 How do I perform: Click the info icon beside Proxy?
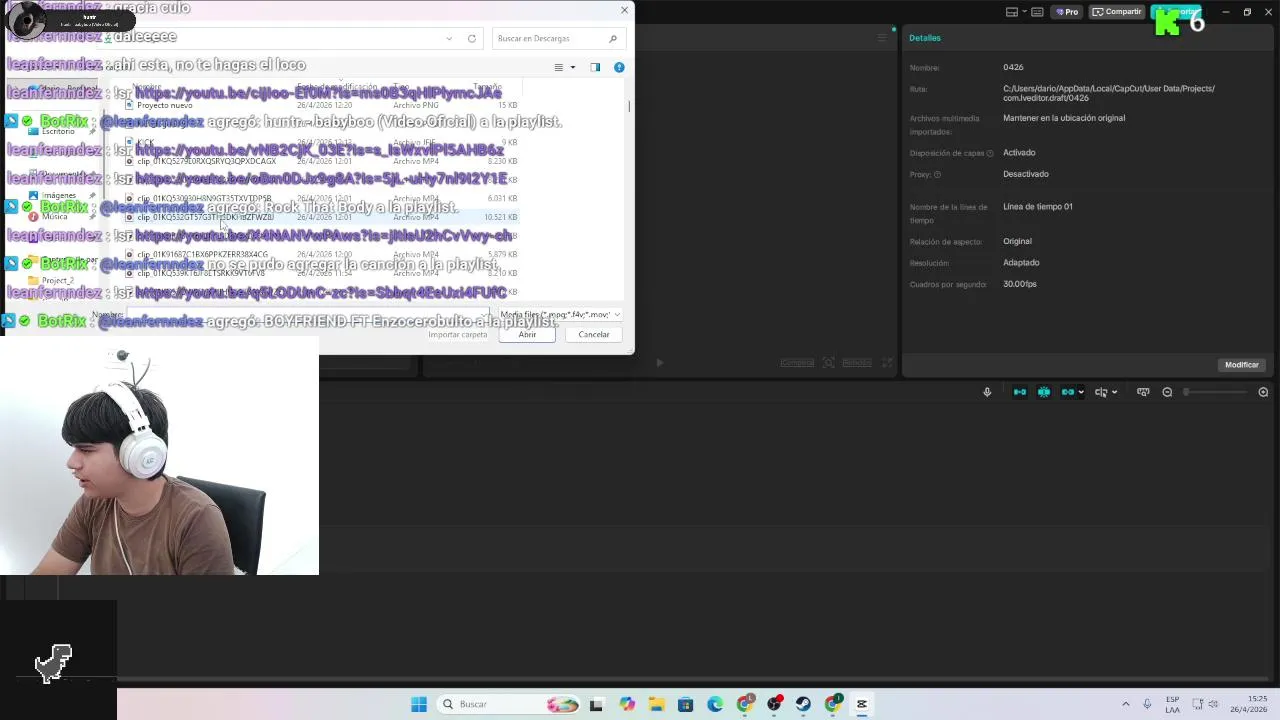tap(937, 174)
